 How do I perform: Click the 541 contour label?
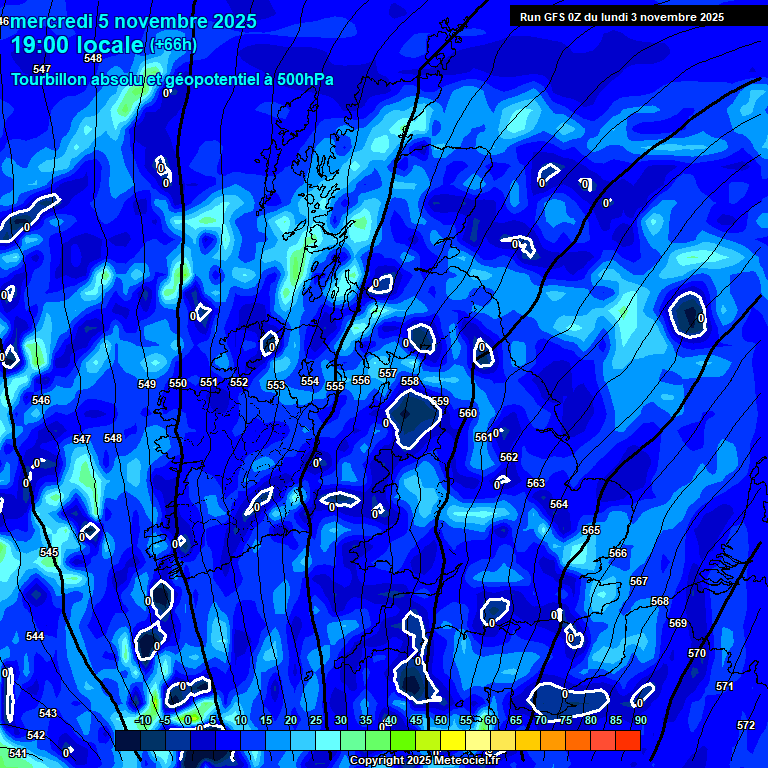pos(18,753)
